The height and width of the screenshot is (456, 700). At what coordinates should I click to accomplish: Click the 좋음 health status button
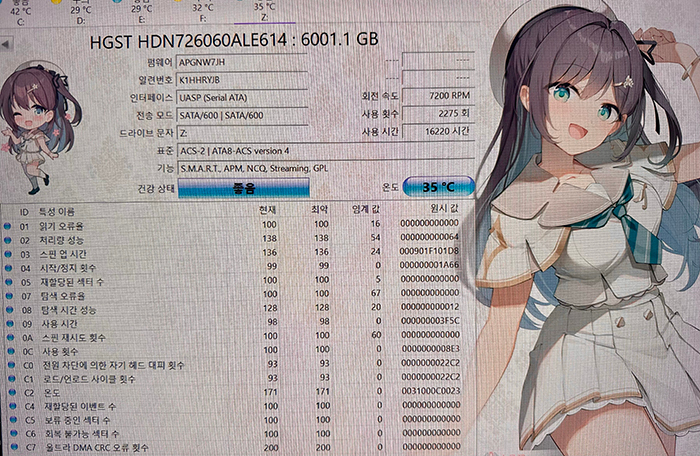[244, 188]
